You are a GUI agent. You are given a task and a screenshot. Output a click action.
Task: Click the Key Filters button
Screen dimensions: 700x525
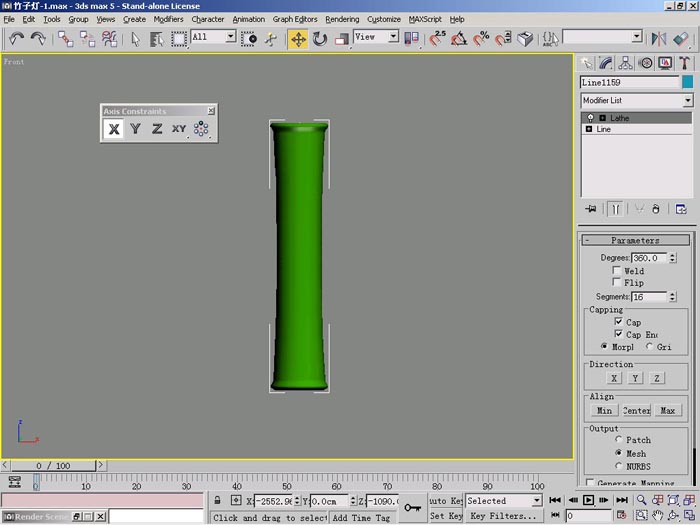point(504,516)
